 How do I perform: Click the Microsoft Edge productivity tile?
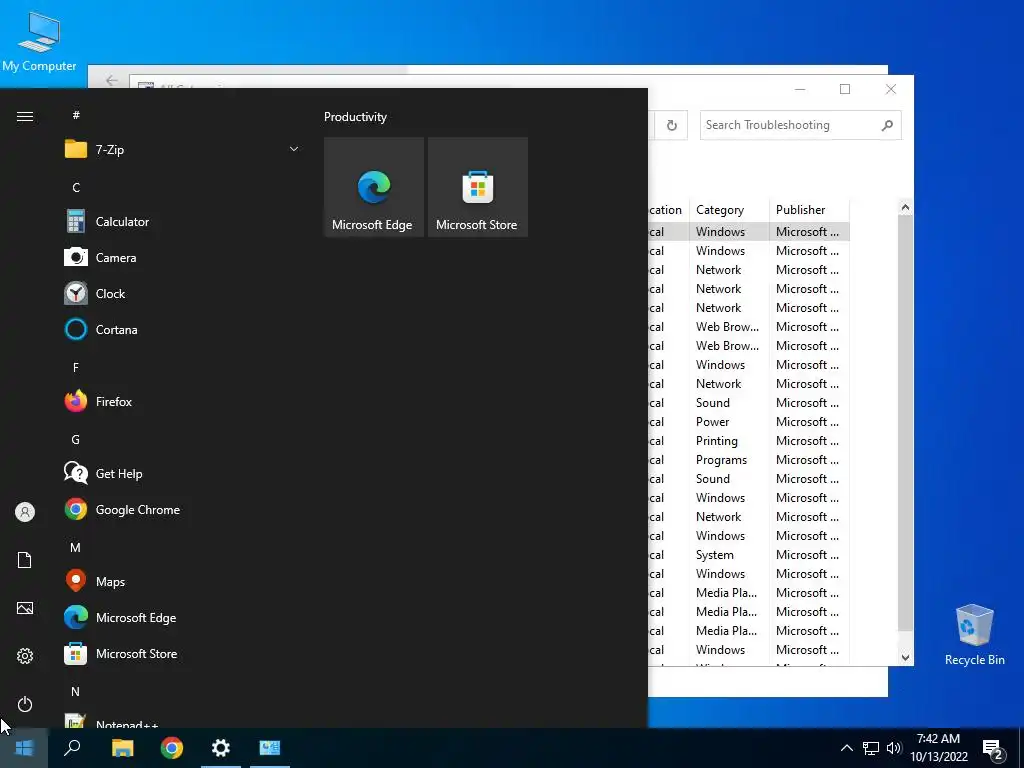(374, 187)
